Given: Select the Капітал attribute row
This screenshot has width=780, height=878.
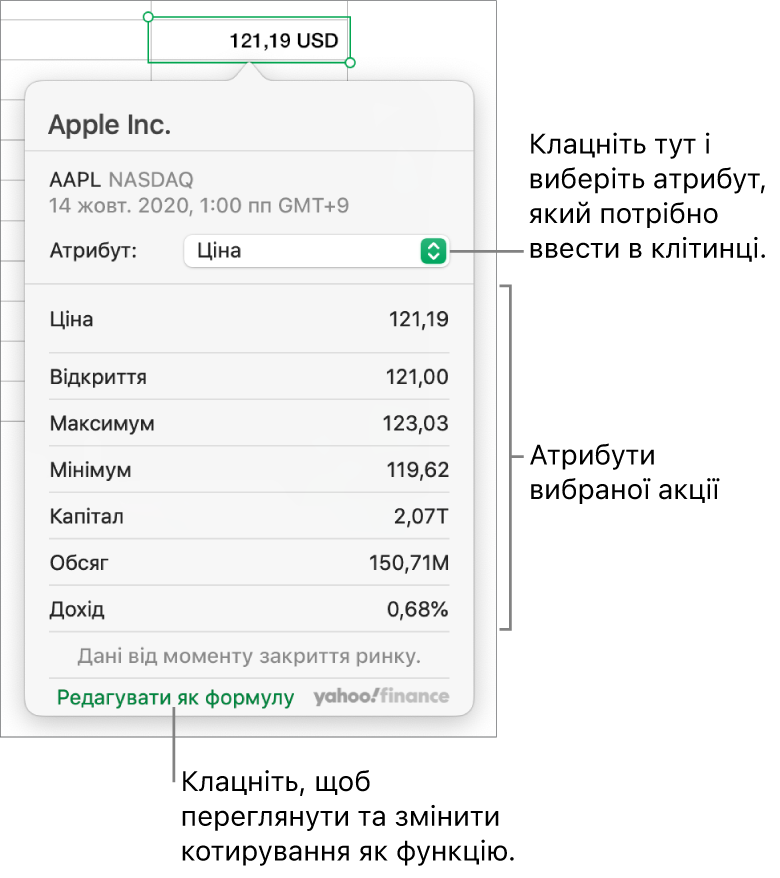Looking at the screenshot, I should tap(248, 517).
